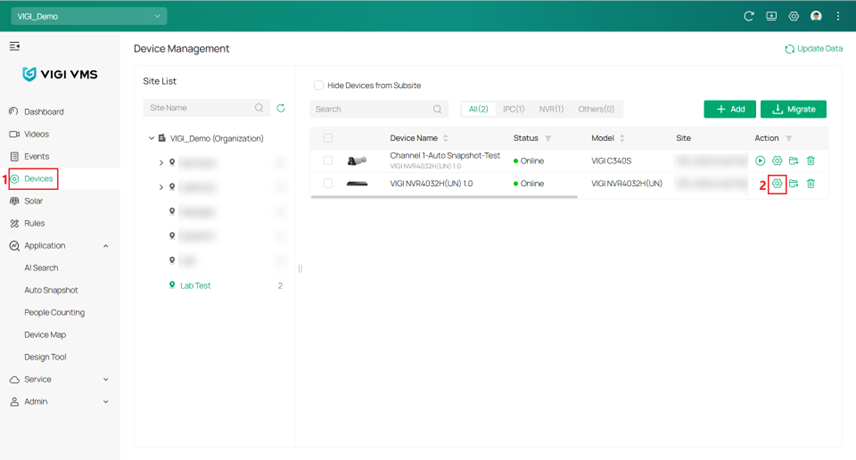Switch to the All(2) tab
The width and height of the screenshot is (856, 460).
[x=479, y=109]
